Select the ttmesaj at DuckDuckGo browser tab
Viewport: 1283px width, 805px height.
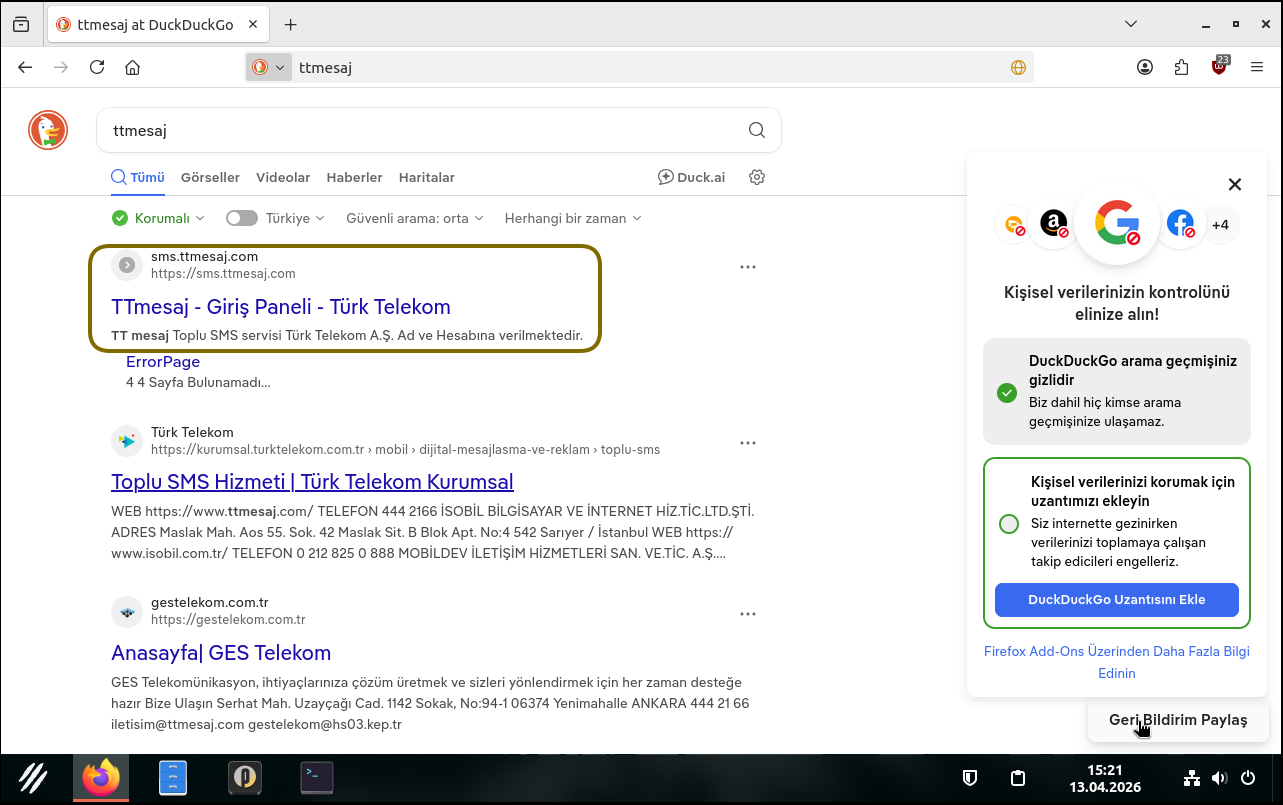[x=158, y=24]
